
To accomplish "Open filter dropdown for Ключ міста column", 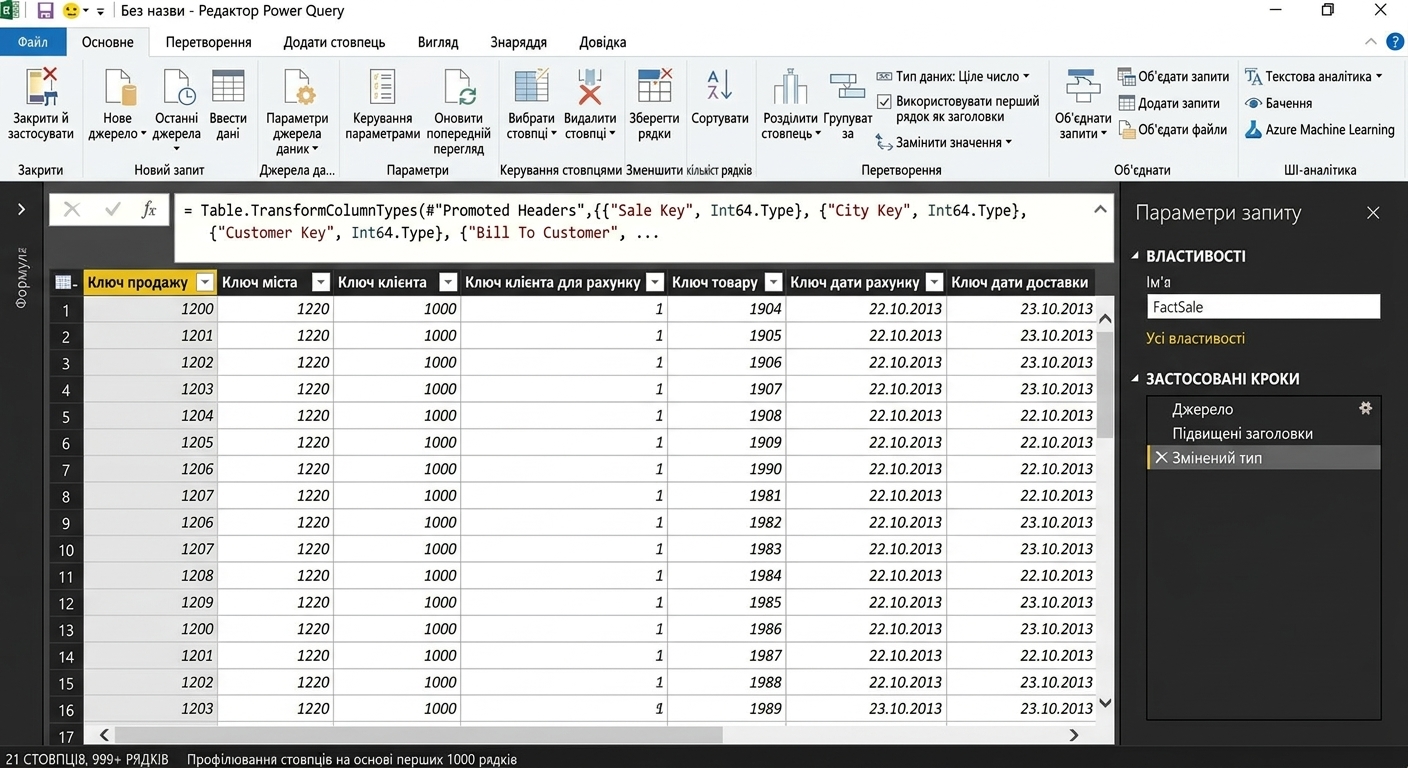I will point(321,282).
